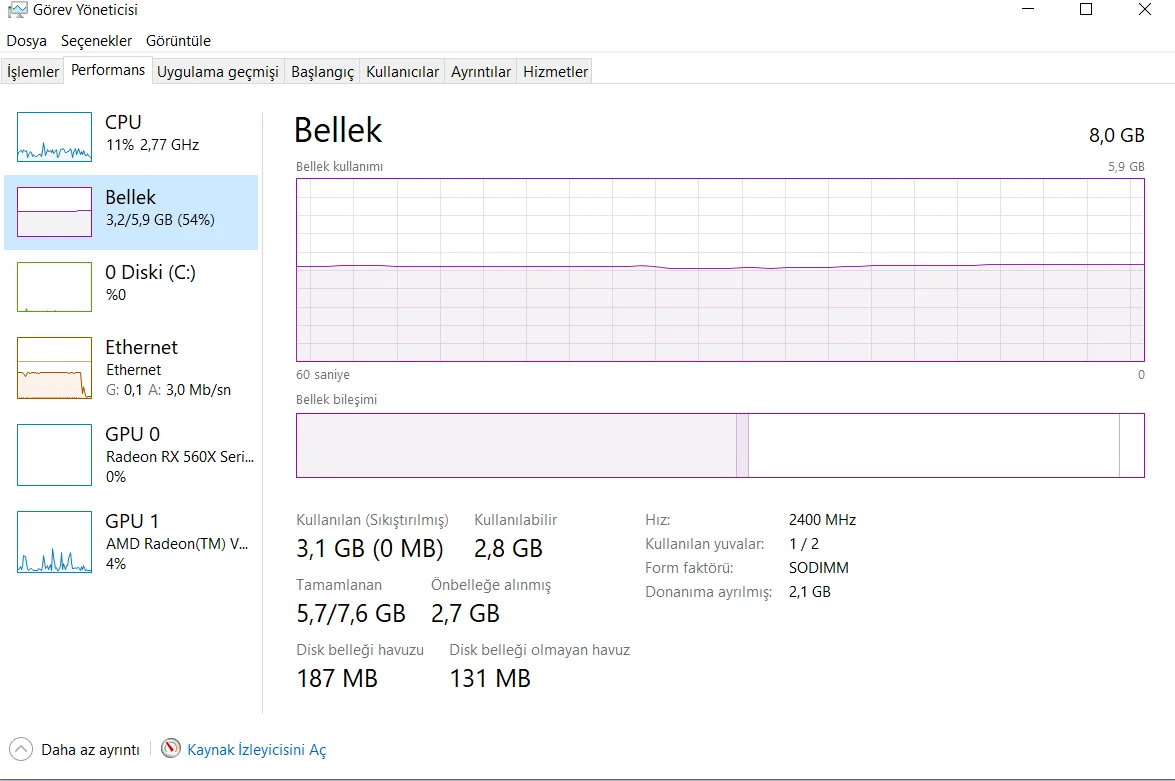Screen dimensions: 1175x781
Task: Collapse view with Daha az ayrıntı arrow
Action: (x=20, y=748)
